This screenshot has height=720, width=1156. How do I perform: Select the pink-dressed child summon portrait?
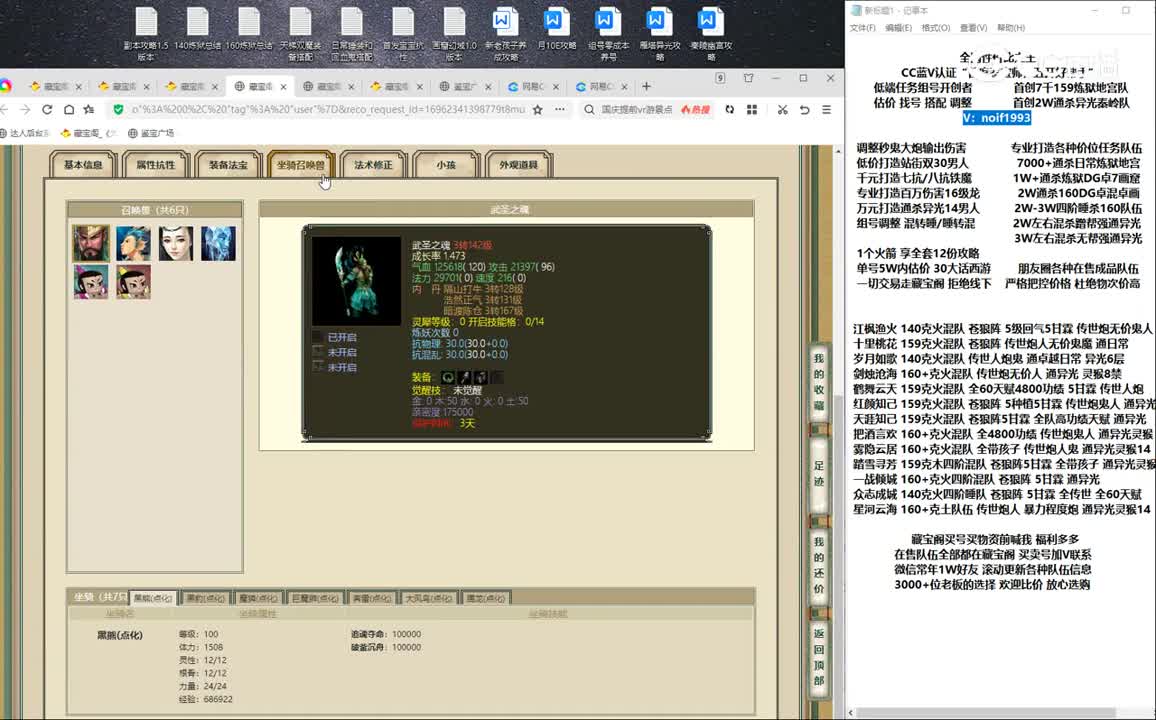91,282
